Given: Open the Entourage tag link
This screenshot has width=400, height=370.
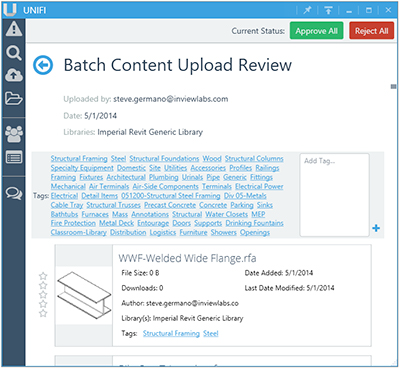Looking at the screenshot, I should point(153,223).
